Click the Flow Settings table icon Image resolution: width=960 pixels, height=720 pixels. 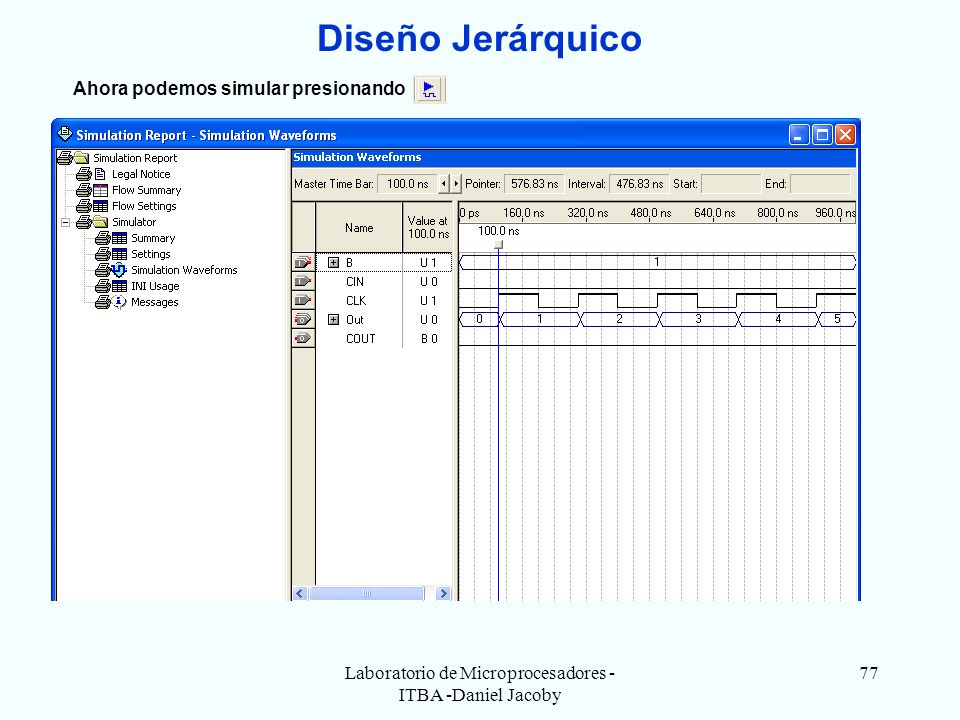(100, 206)
